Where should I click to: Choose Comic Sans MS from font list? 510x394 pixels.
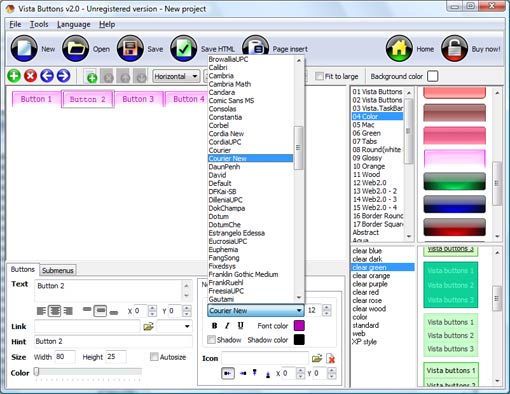point(231,100)
